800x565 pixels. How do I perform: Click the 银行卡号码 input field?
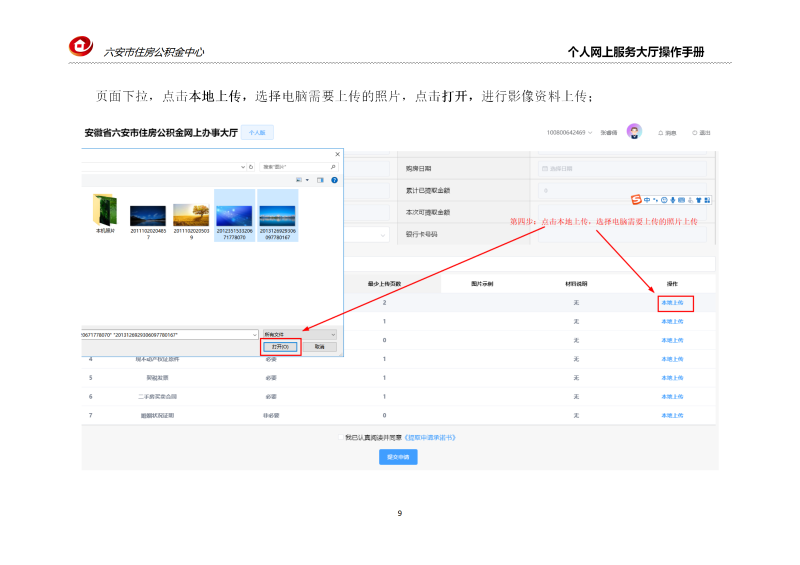[622, 234]
